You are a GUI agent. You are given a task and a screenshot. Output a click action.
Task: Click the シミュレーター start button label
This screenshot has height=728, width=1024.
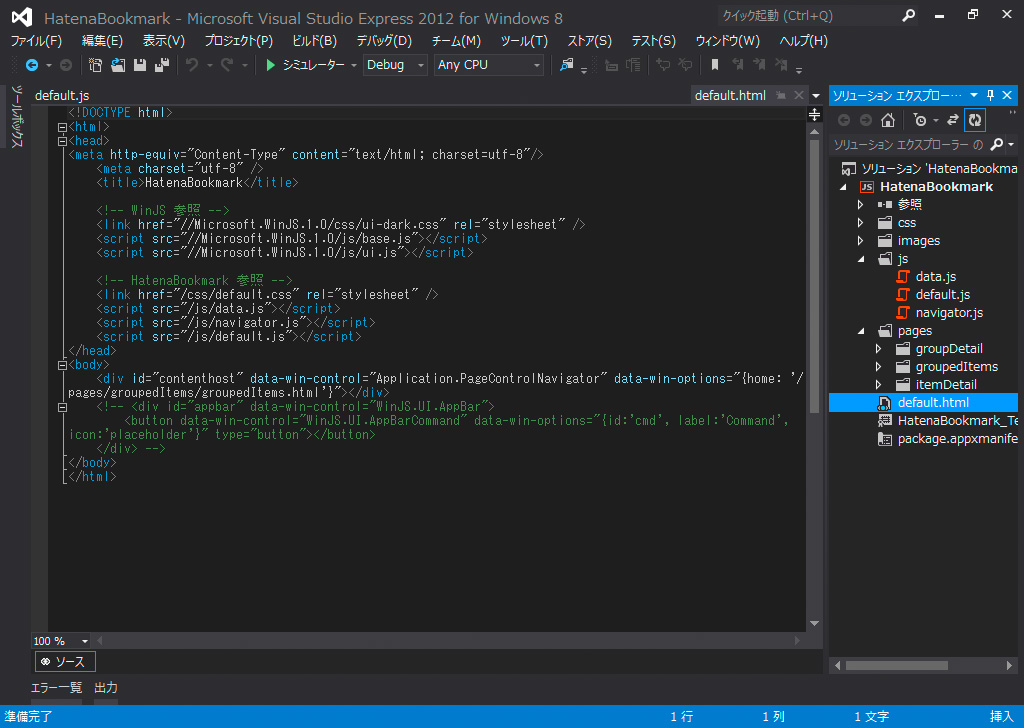[313, 65]
